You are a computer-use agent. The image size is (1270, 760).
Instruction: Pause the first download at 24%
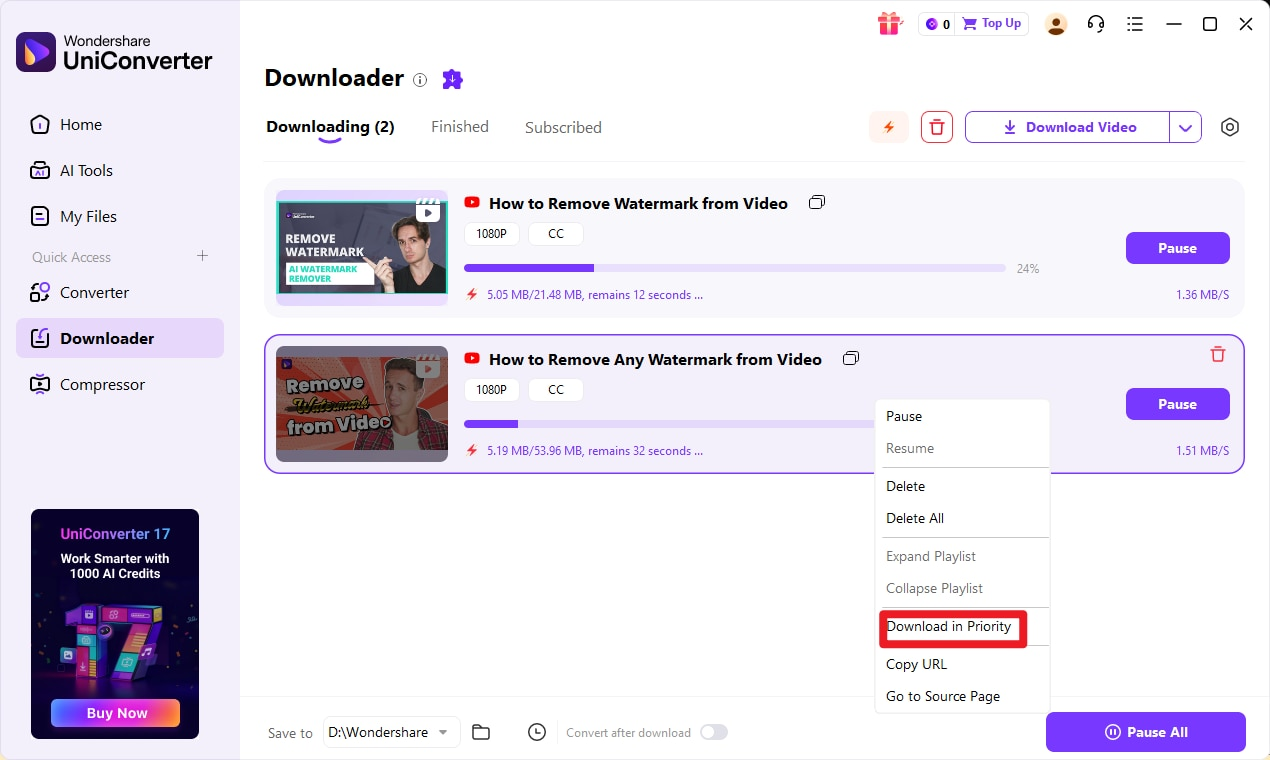(1177, 248)
